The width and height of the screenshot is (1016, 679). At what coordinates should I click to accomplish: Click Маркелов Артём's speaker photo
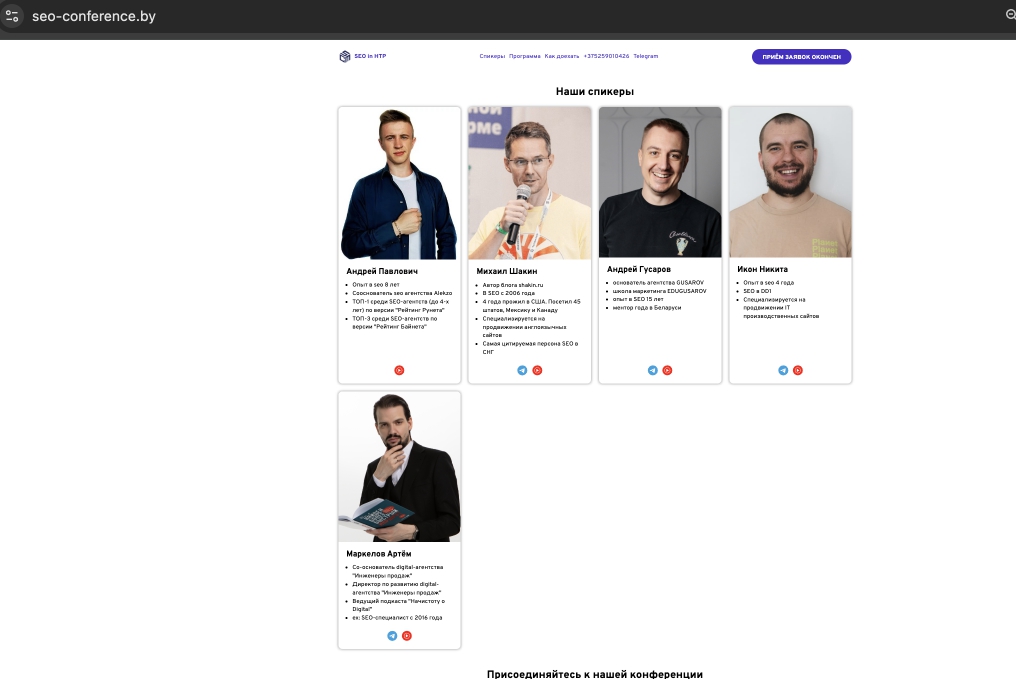point(399,466)
